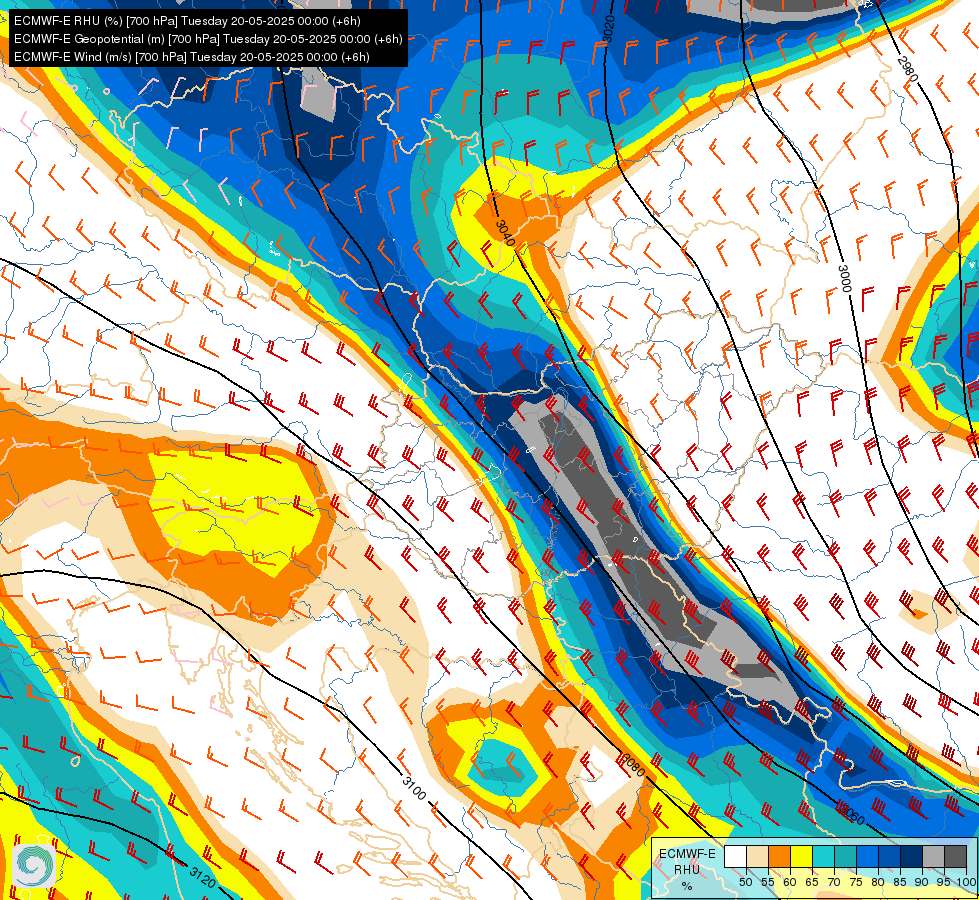Click the 3100 geopotential contour label

[x=414, y=788]
